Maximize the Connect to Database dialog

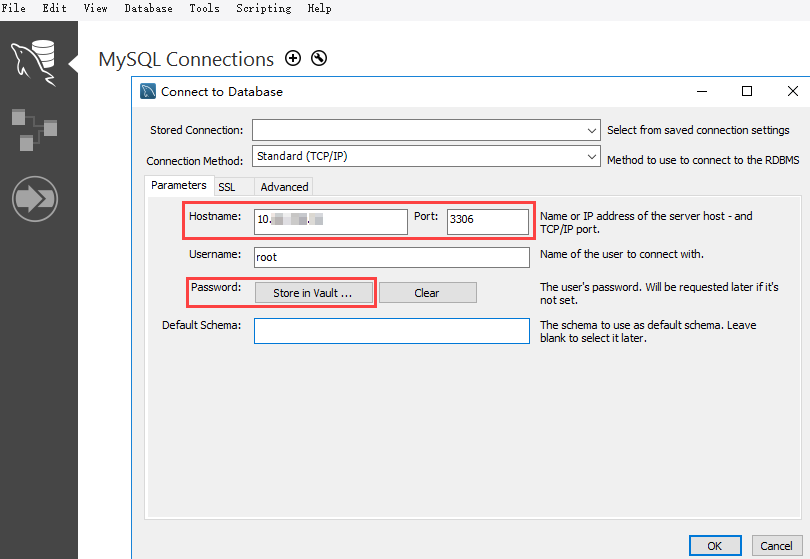point(746,91)
